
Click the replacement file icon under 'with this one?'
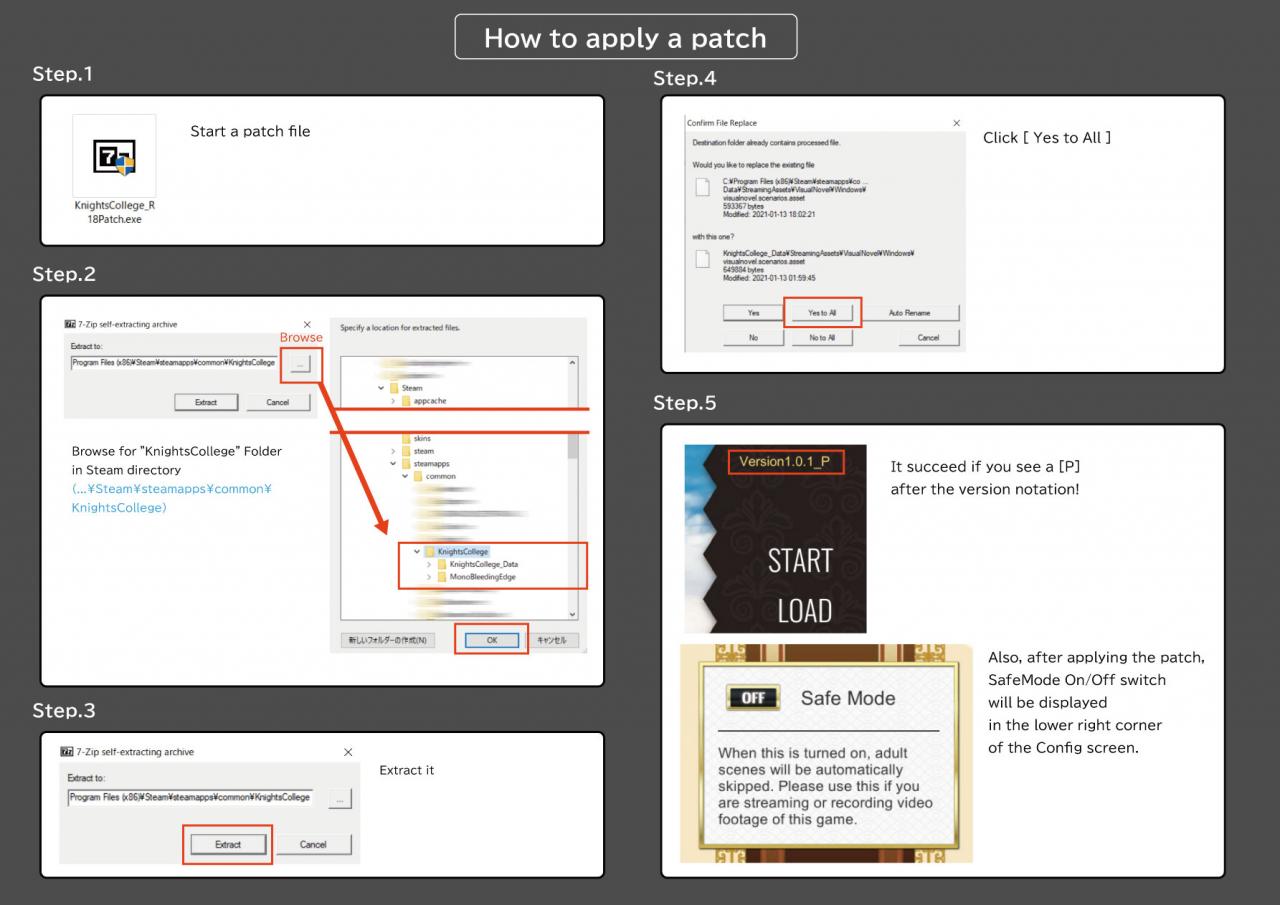[x=702, y=260]
